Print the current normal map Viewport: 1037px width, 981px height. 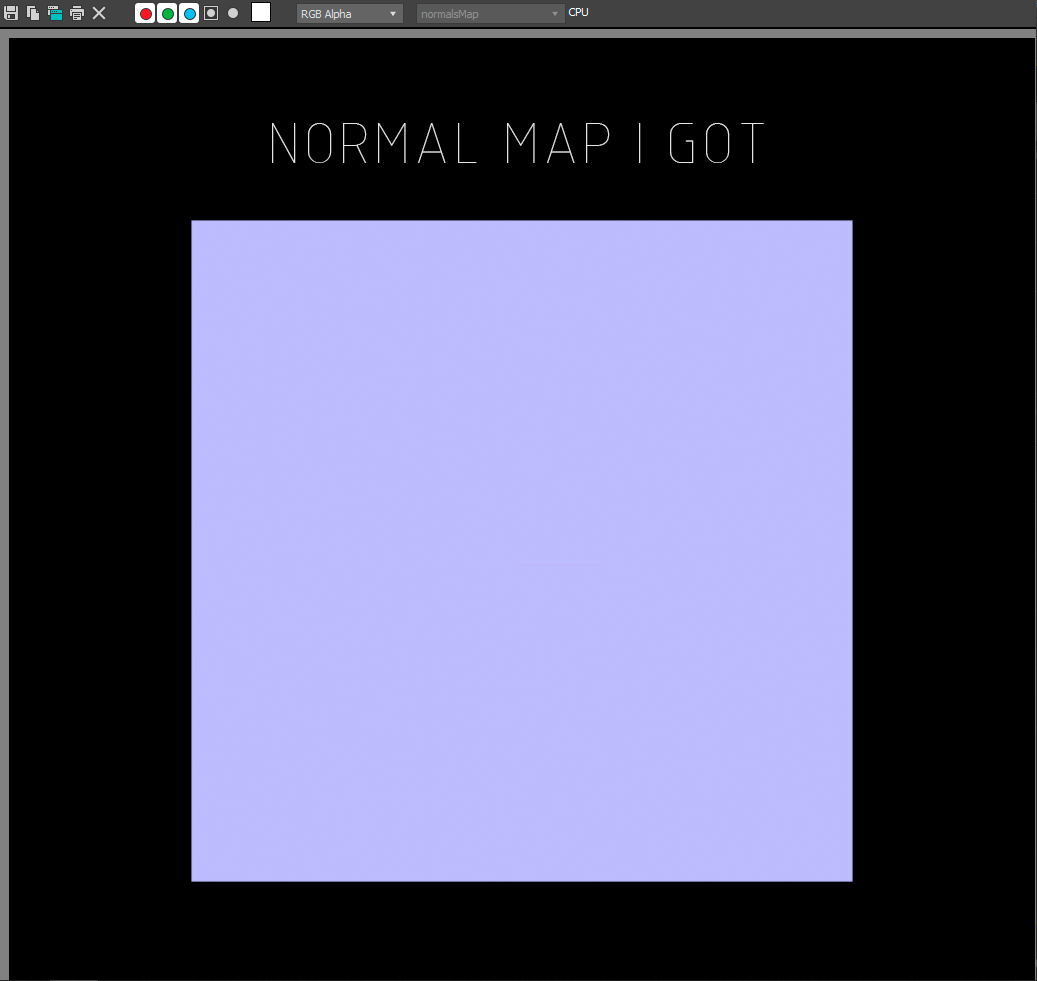[77, 13]
